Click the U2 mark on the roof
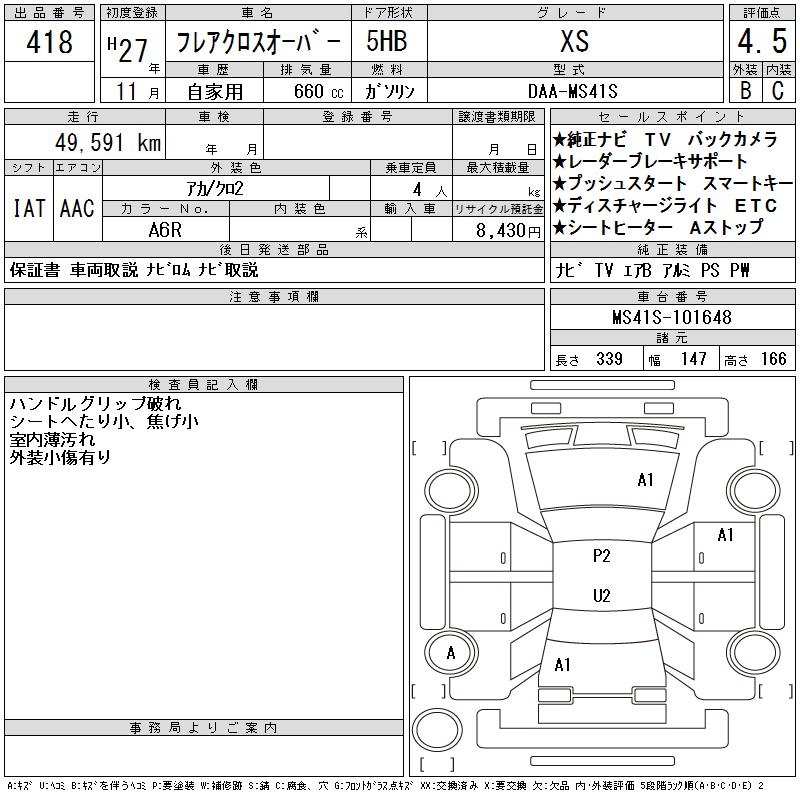The width and height of the screenshot is (800, 800). [x=602, y=595]
